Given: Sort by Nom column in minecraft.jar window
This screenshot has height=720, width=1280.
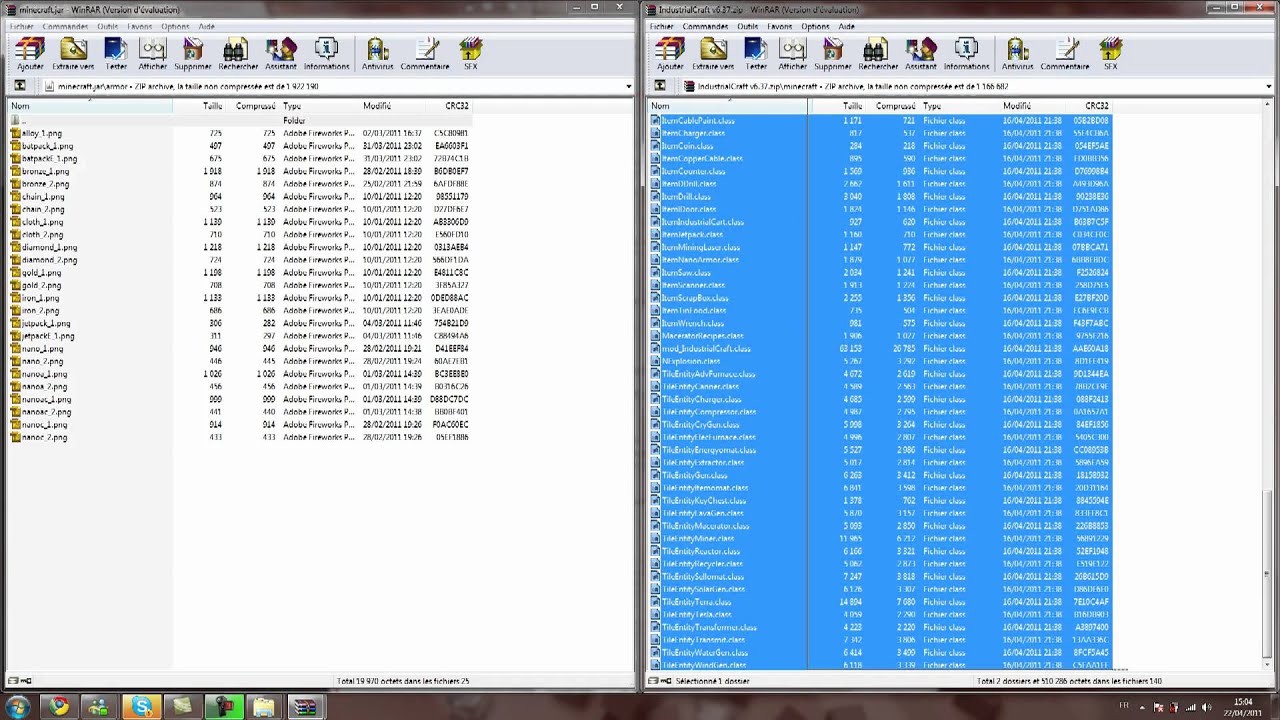Looking at the screenshot, I should click(90, 106).
